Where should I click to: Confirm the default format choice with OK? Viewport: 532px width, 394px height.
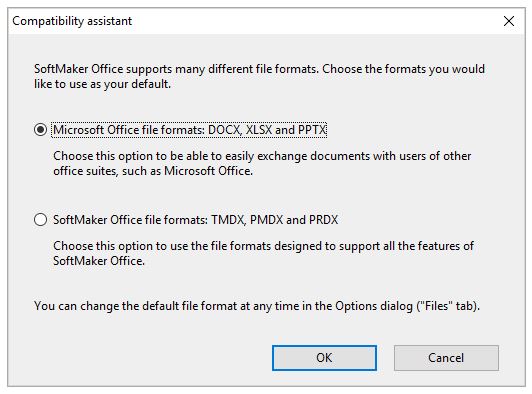coord(324,358)
